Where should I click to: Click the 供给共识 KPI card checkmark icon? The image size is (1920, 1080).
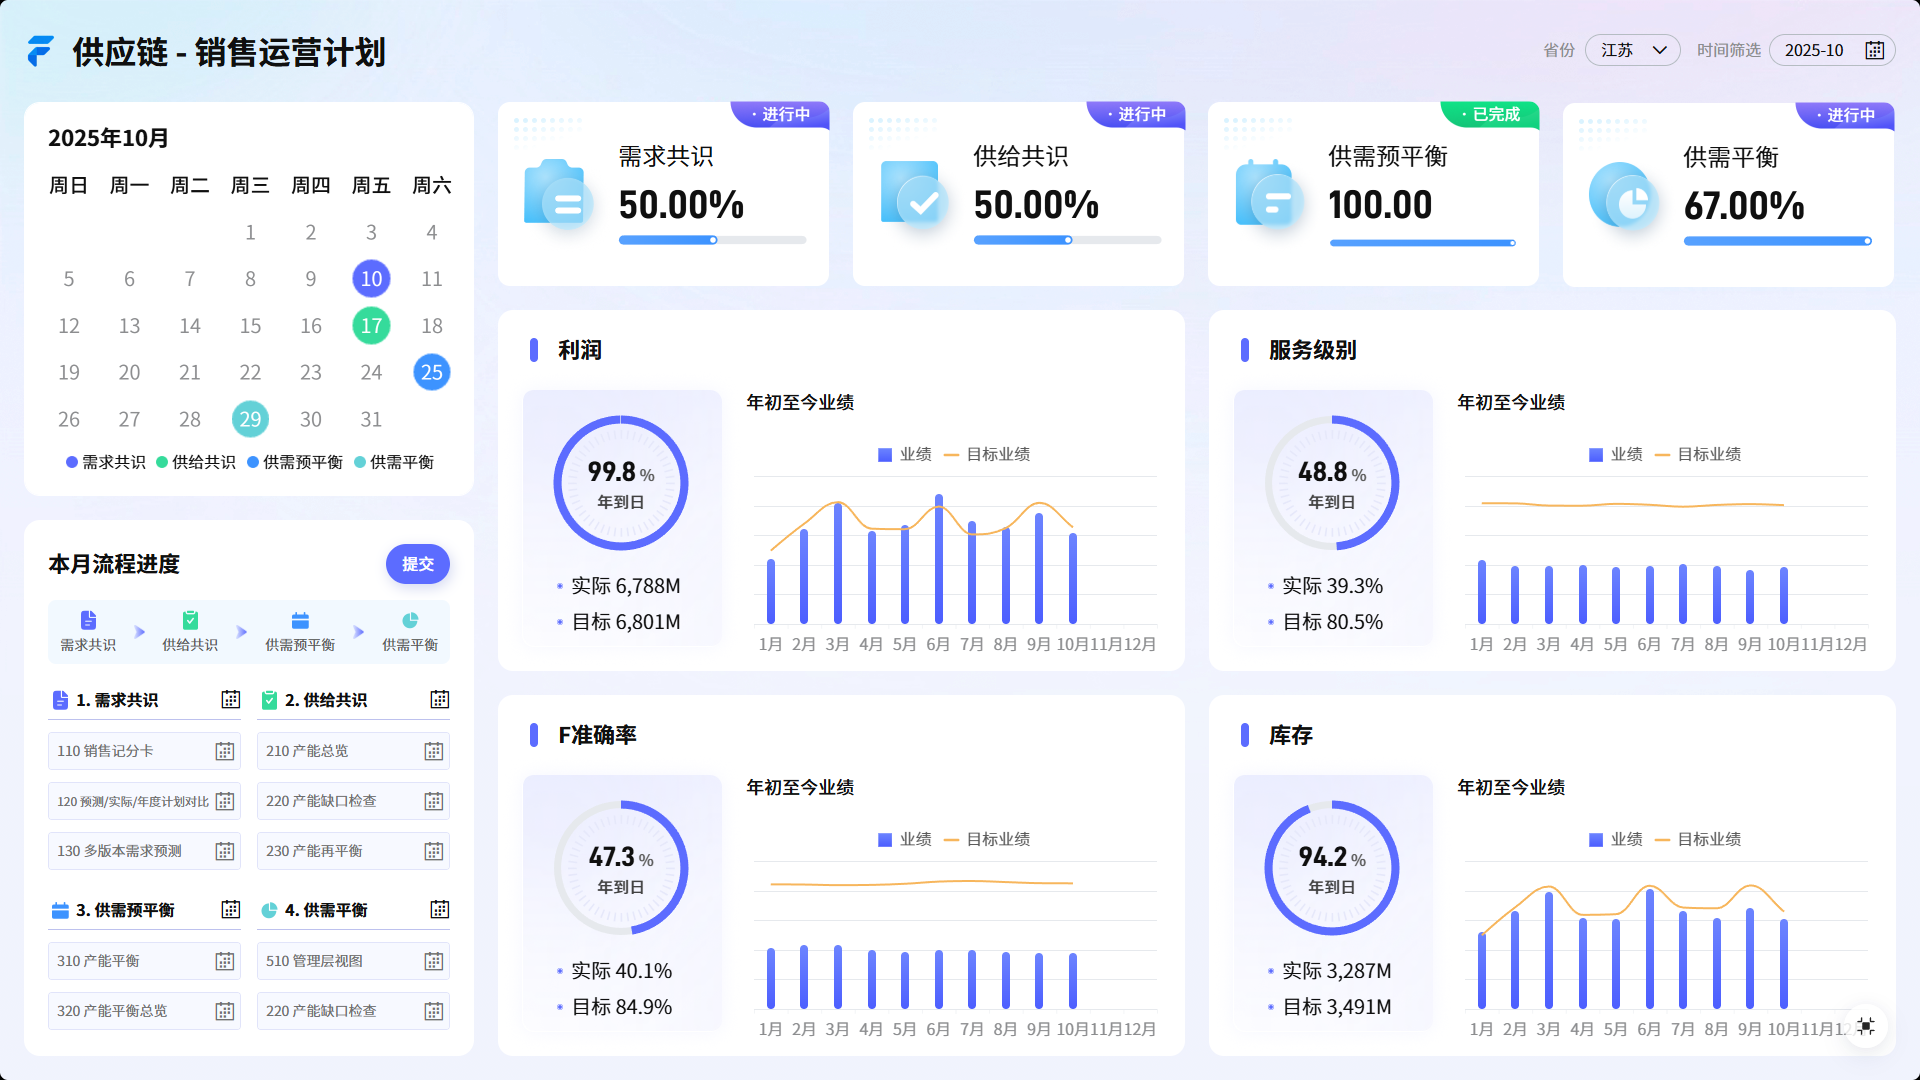tap(914, 193)
